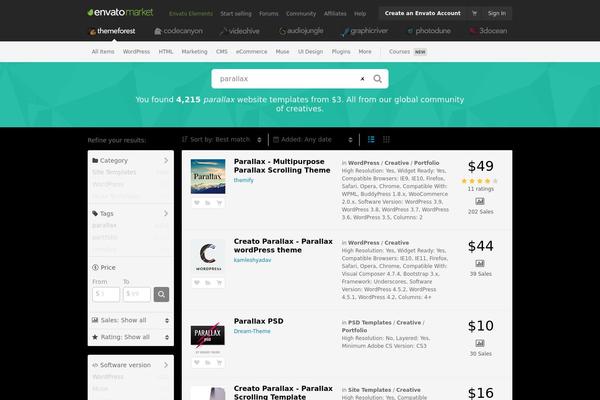Open the Envato Elements link
The height and width of the screenshot is (400, 600).
191,13
